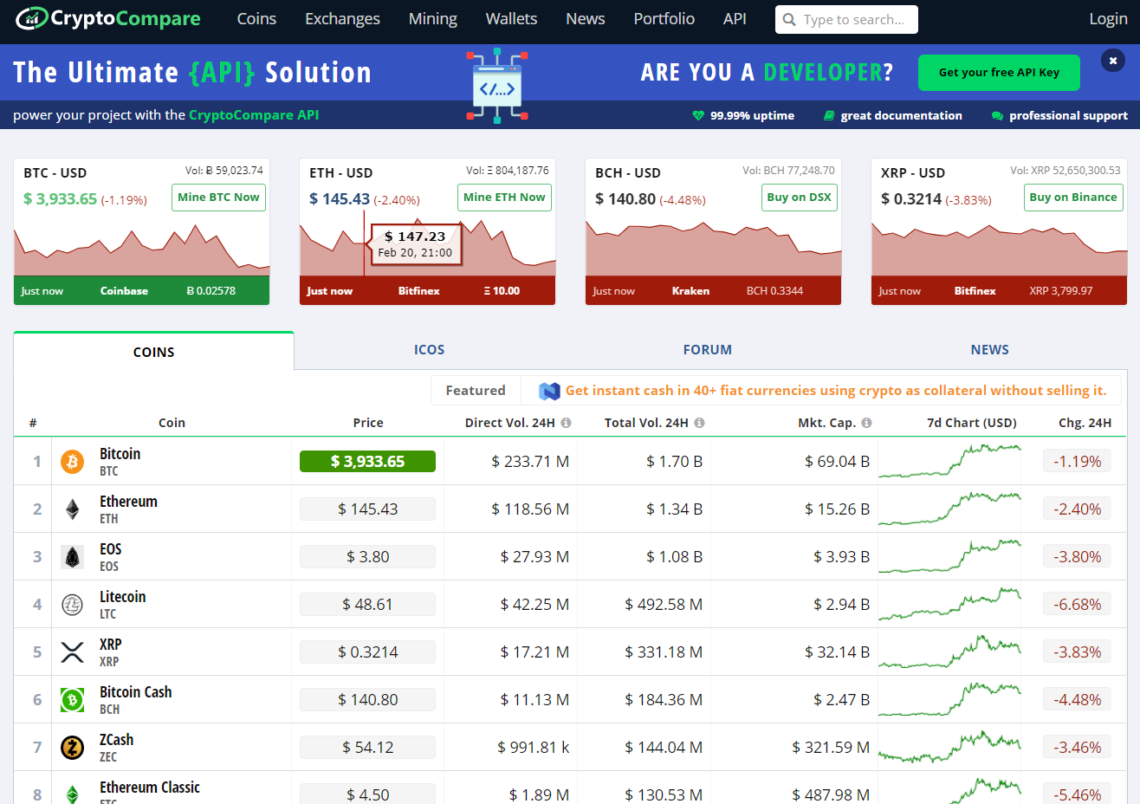Open the API menu item

pos(734,19)
